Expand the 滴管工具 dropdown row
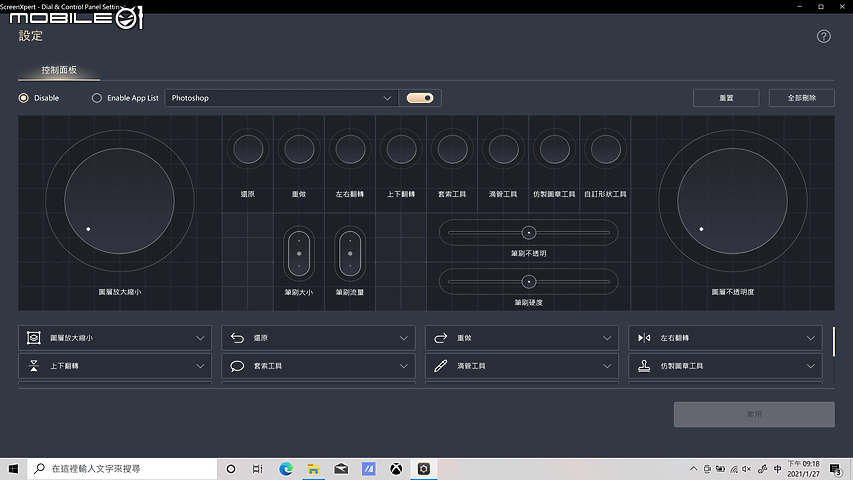 pos(522,366)
